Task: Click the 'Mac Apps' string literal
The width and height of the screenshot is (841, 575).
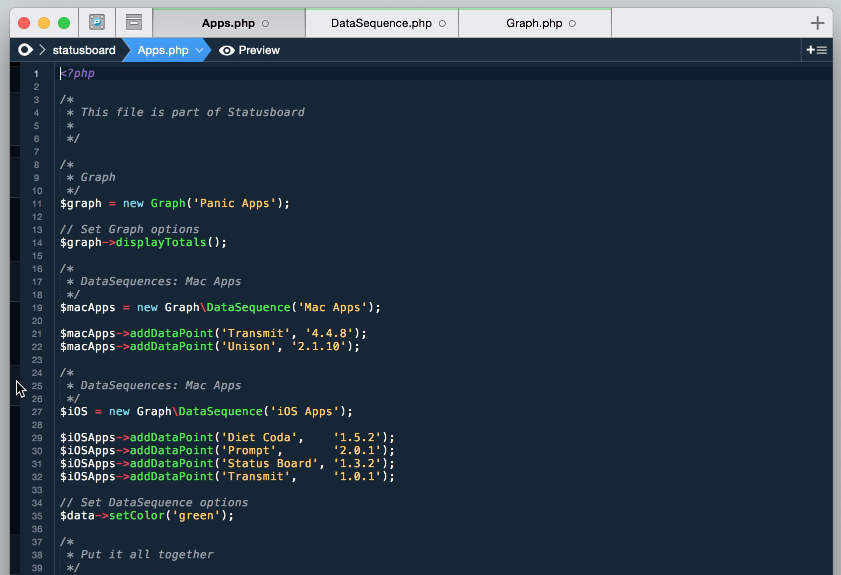Action: click(333, 307)
